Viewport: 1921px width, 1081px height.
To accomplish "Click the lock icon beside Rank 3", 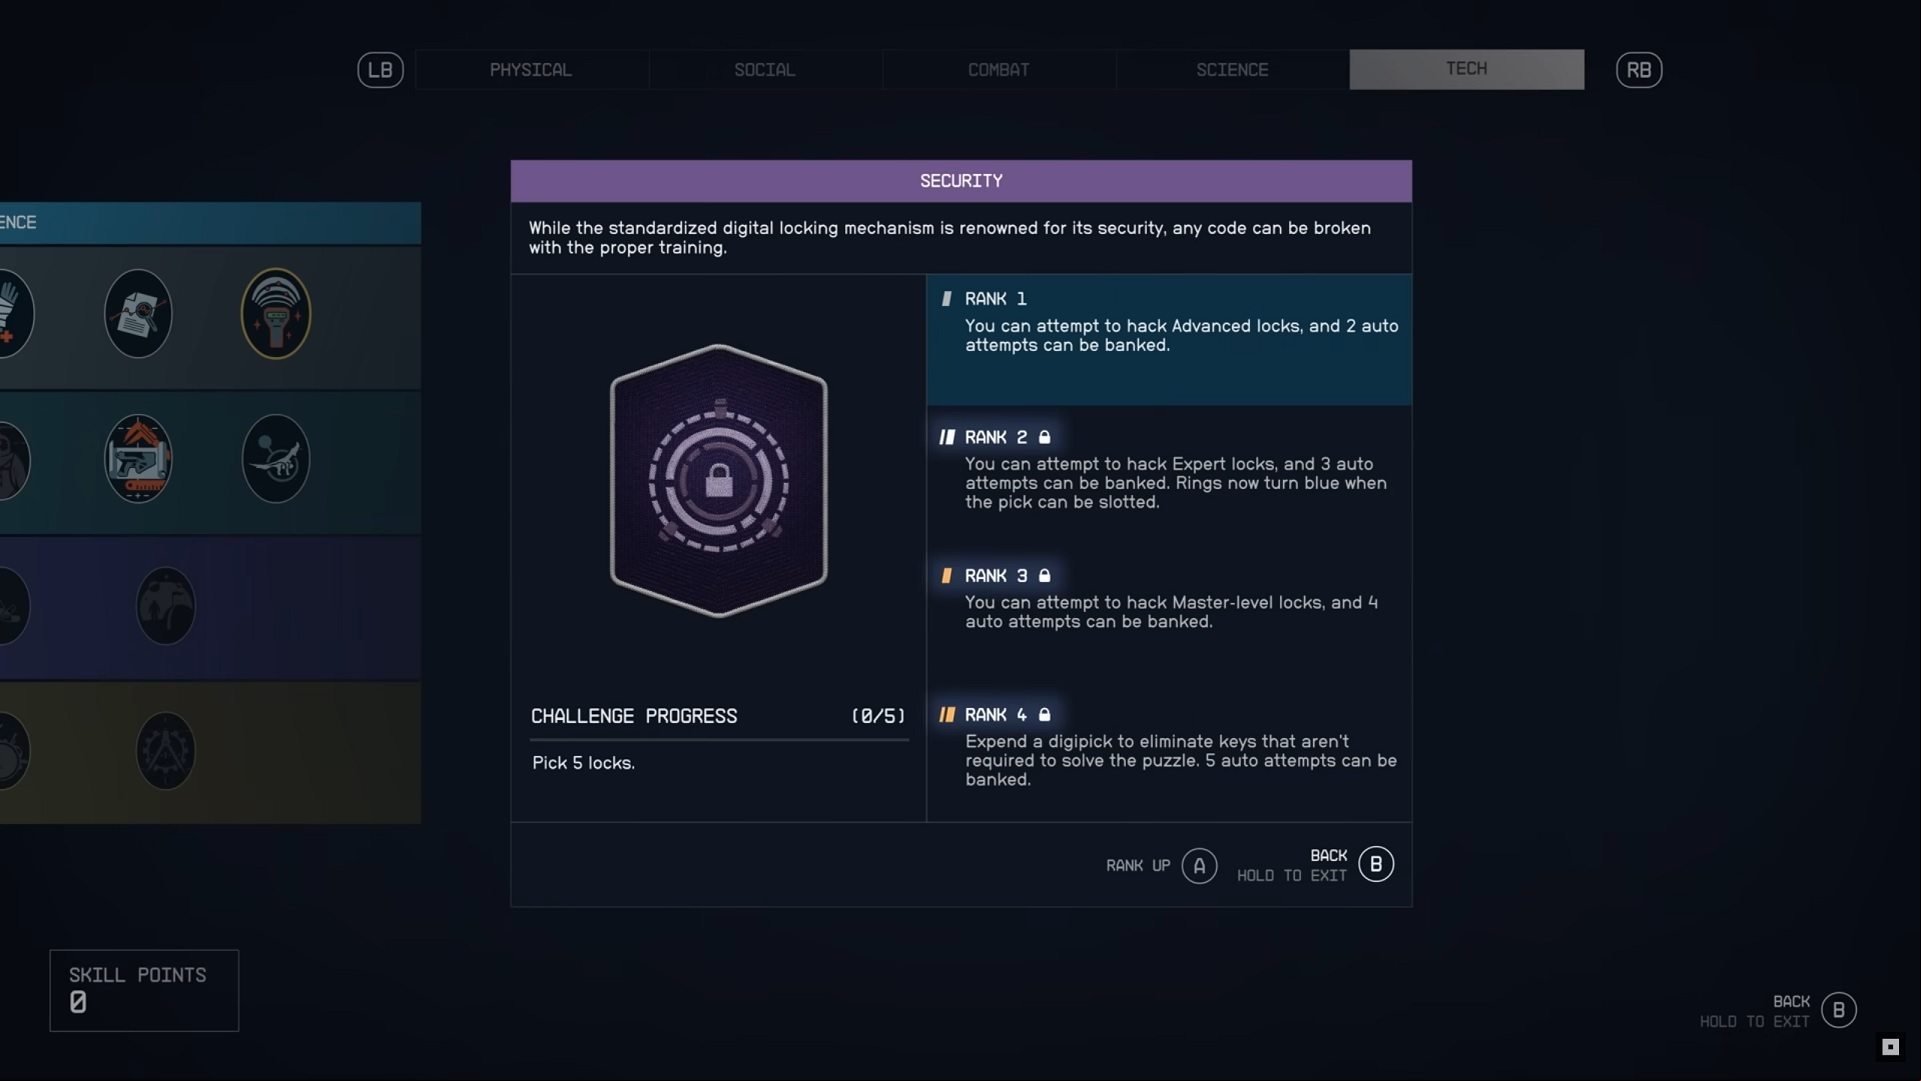I will pyautogui.click(x=1044, y=576).
